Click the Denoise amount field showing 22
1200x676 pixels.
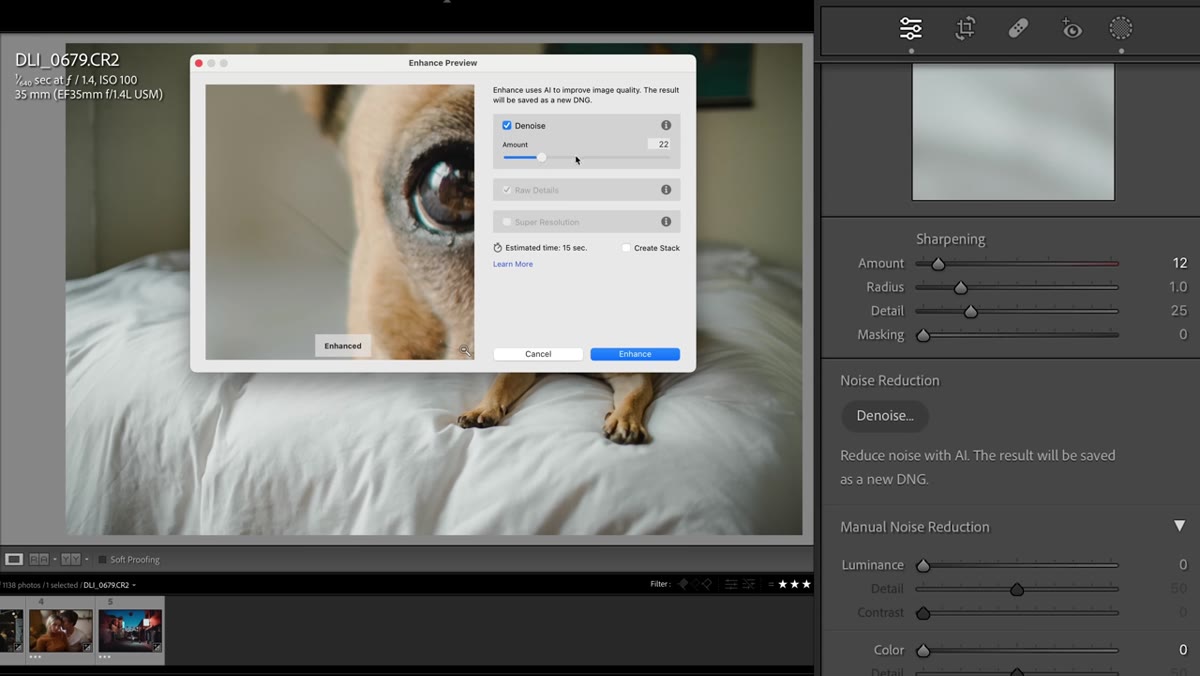point(658,144)
